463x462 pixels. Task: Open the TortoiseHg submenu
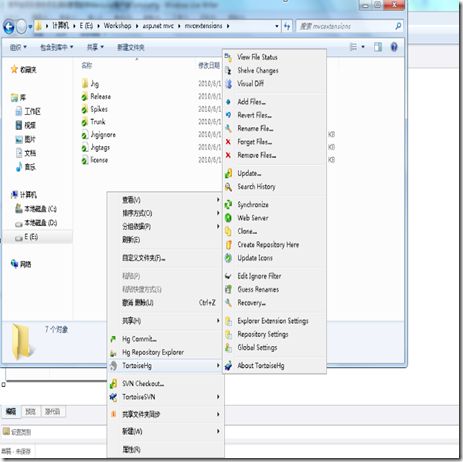coord(166,366)
